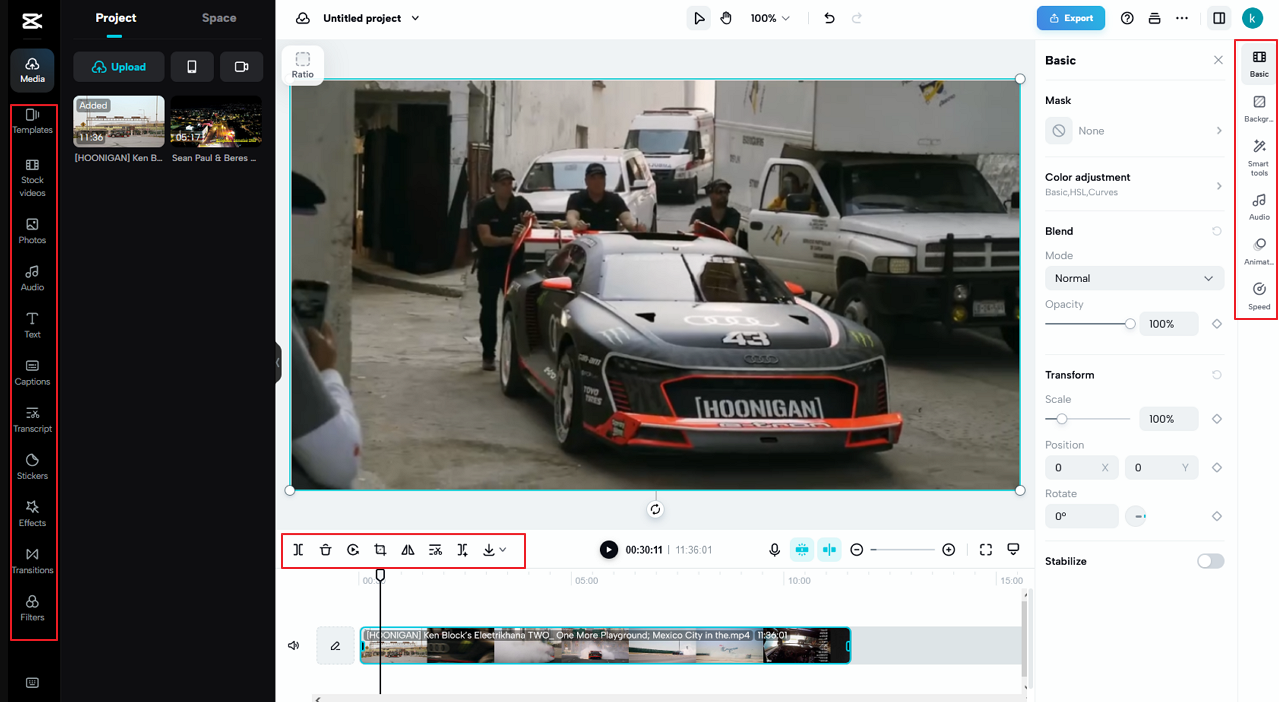Click the microphone record voiceover icon

774,550
